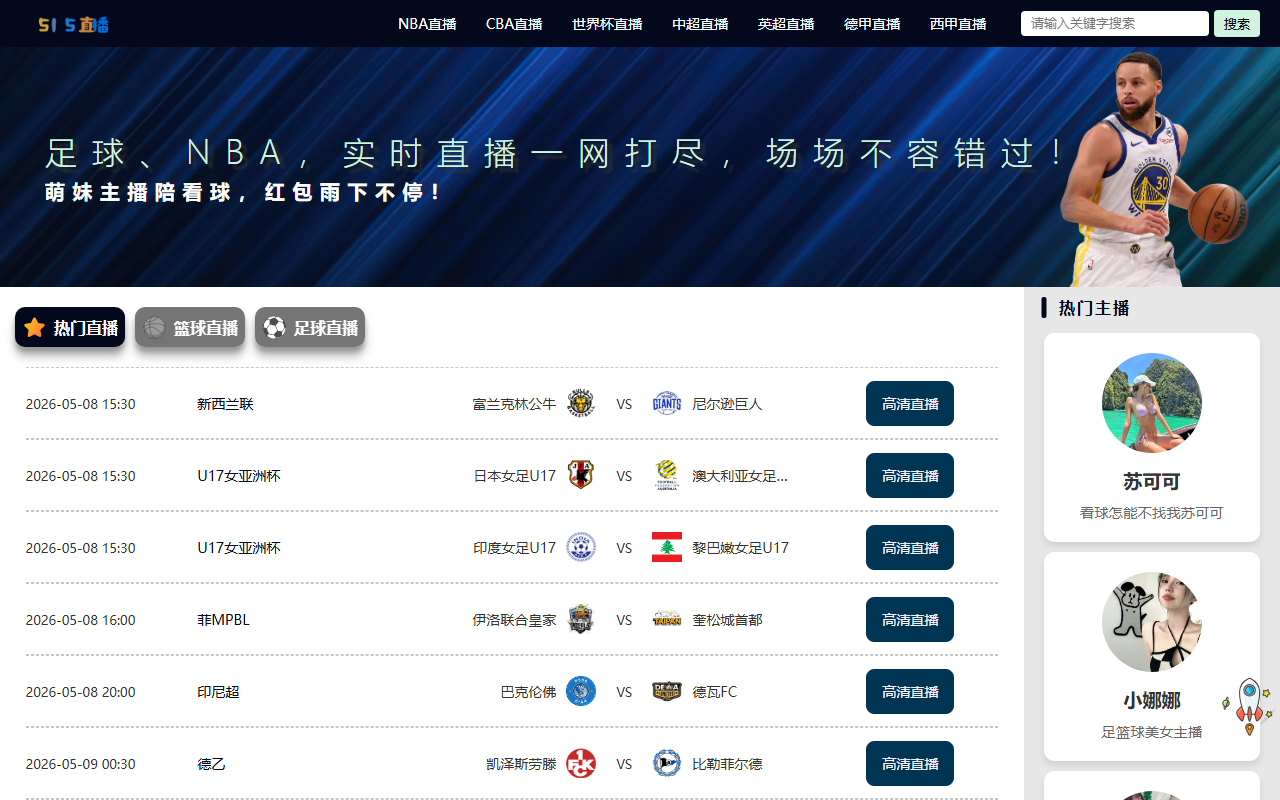Screen dimensions: 1280x800
Task: Click the 澳大利亚女足 team badge
Action: click(x=667, y=475)
